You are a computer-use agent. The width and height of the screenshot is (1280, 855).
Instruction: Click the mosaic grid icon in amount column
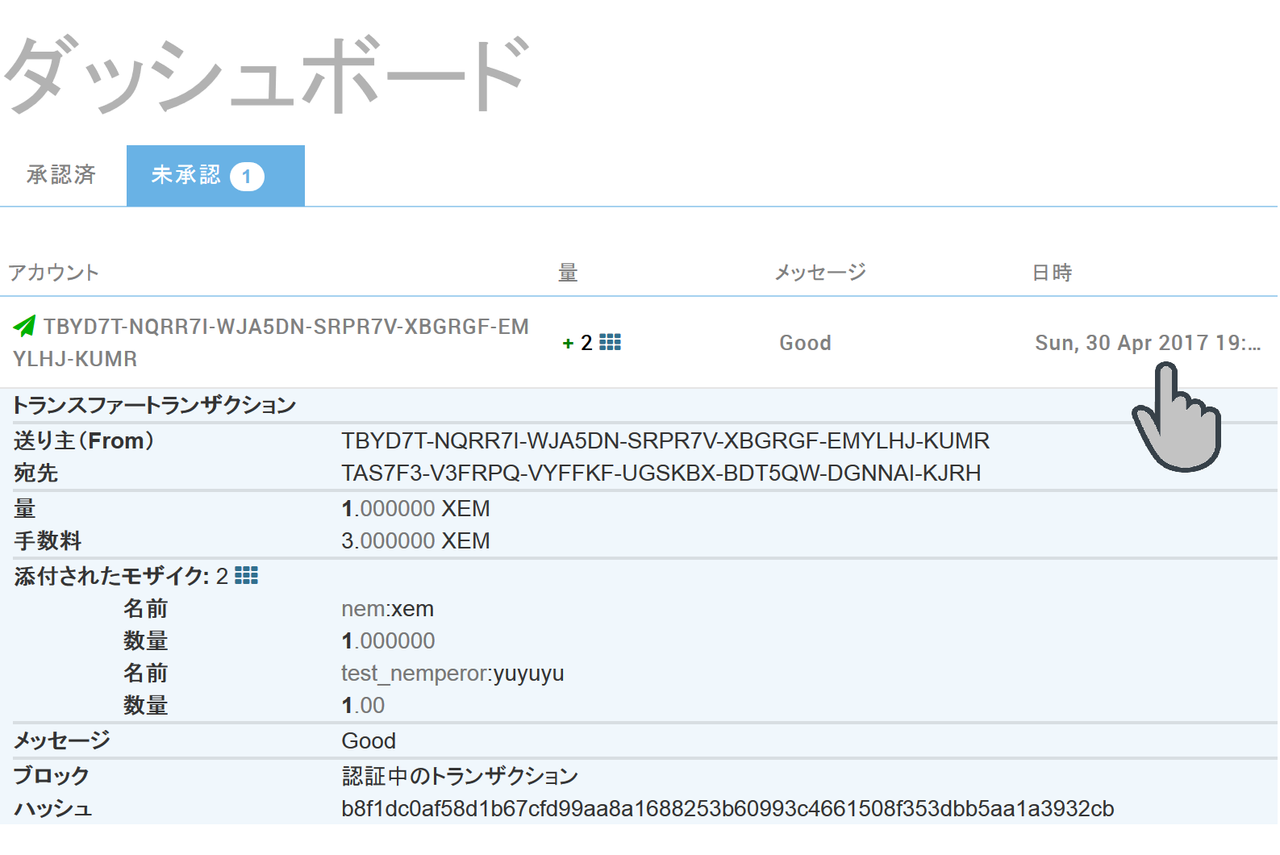(610, 343)
